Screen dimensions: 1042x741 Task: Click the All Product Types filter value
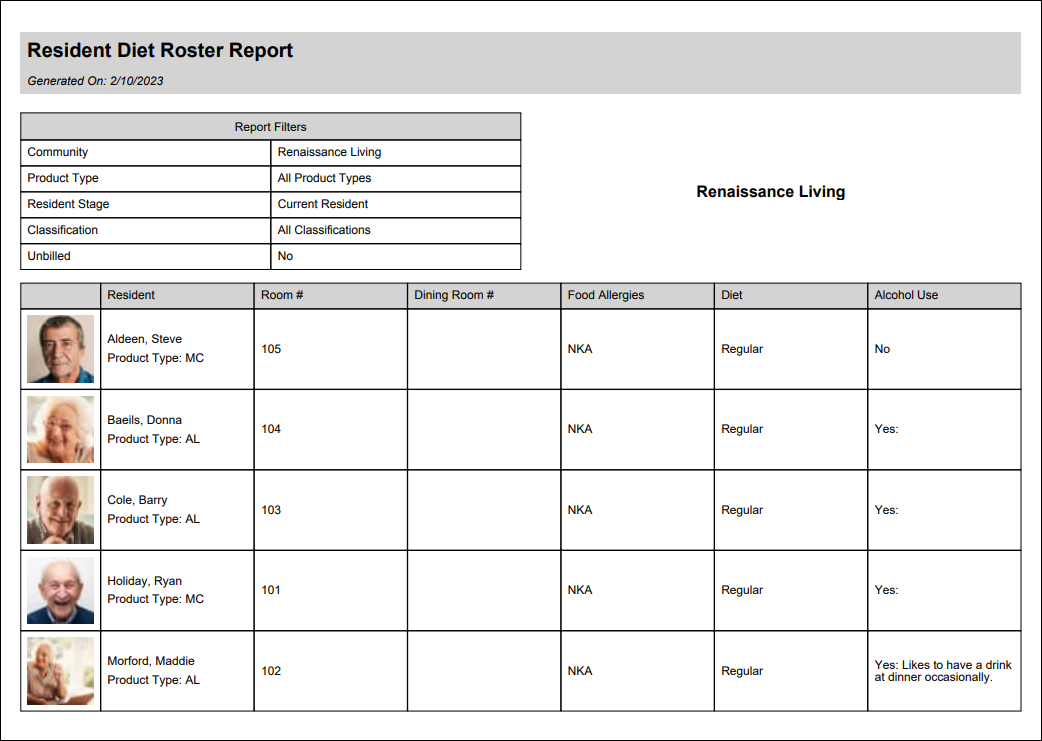[324, 178]
